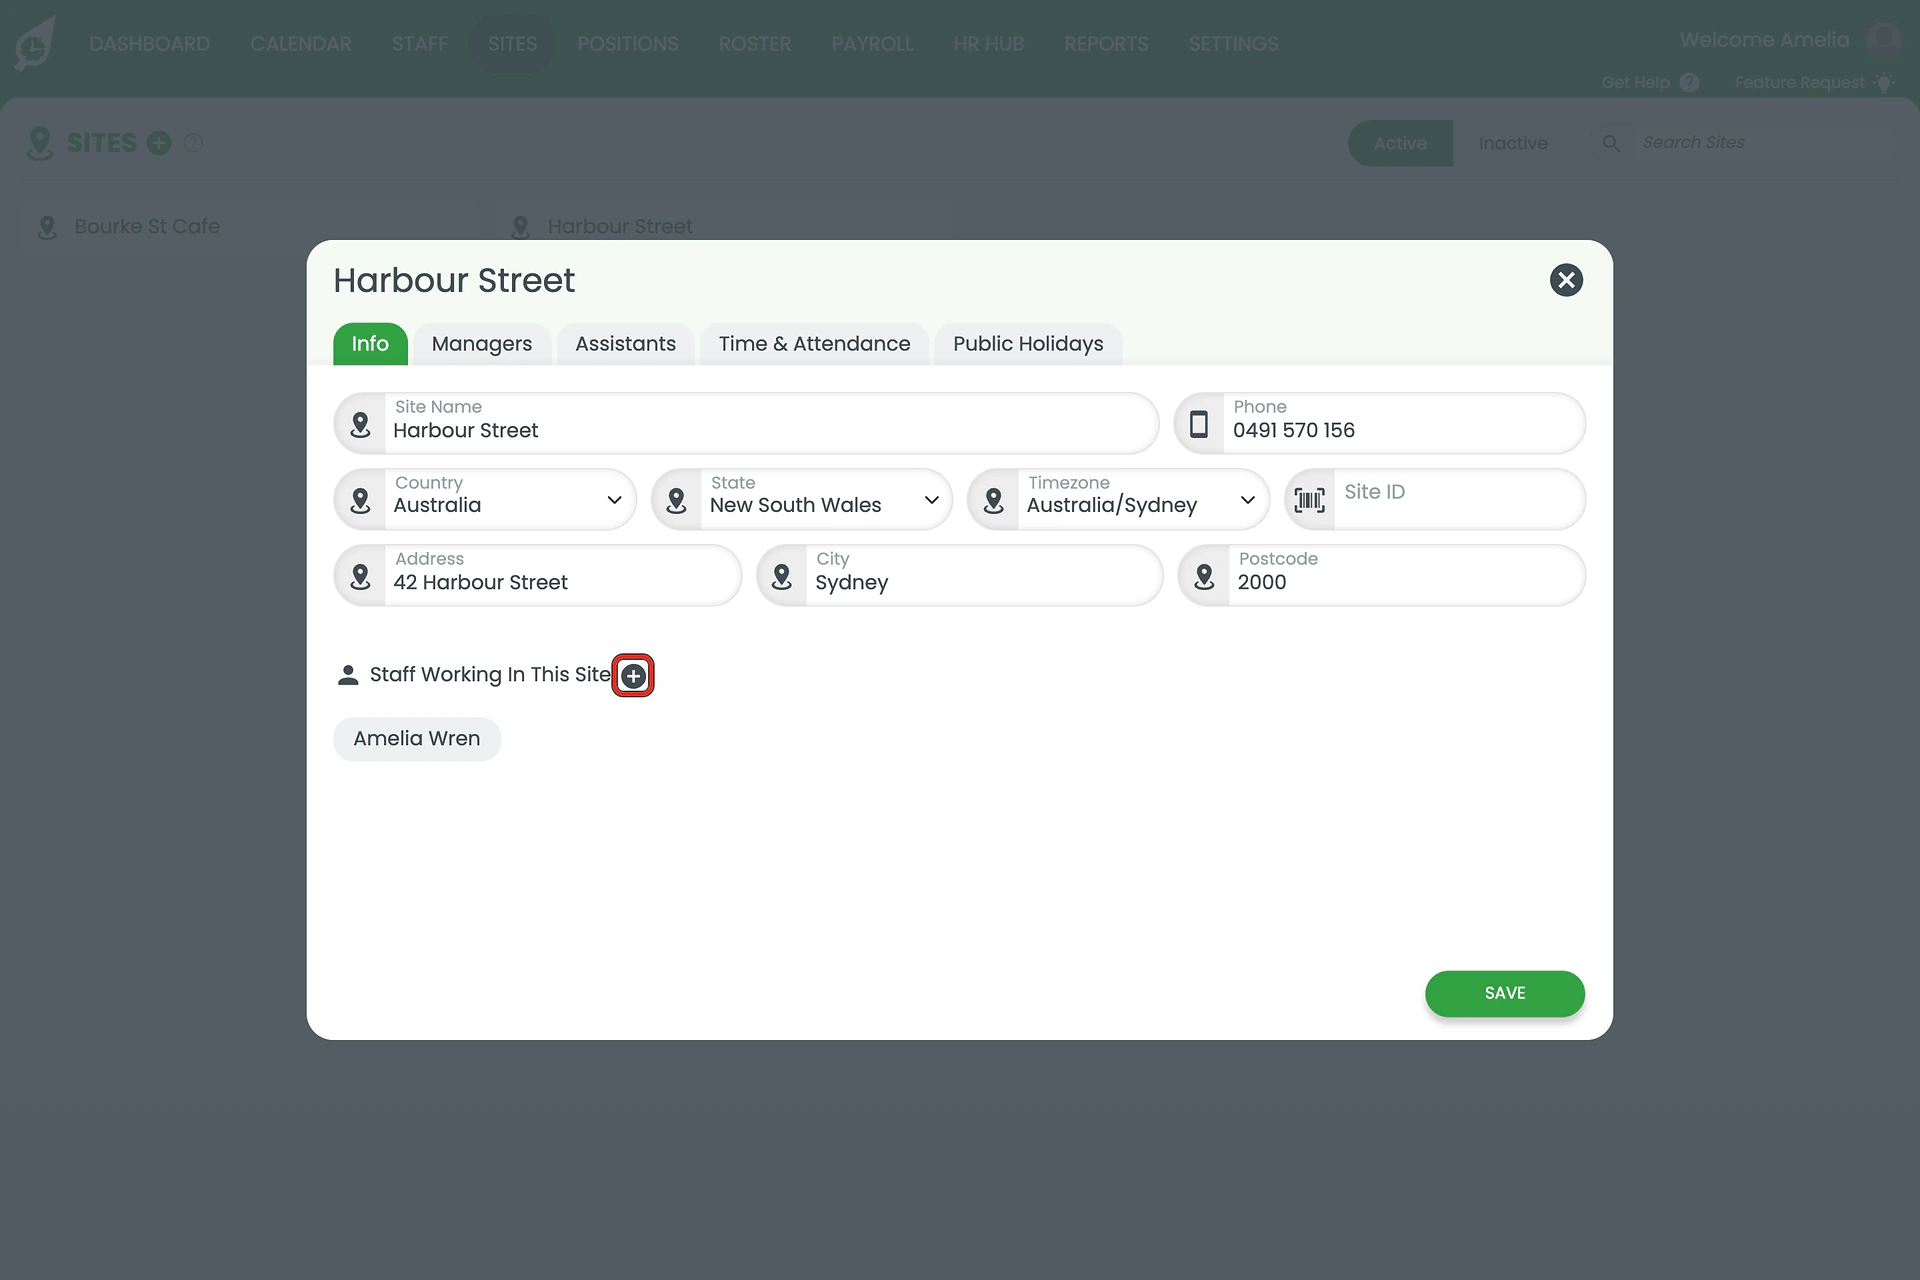The image size is (1920, 1280).
Task: Open the Payroll menu
Action: pos(872,44)
